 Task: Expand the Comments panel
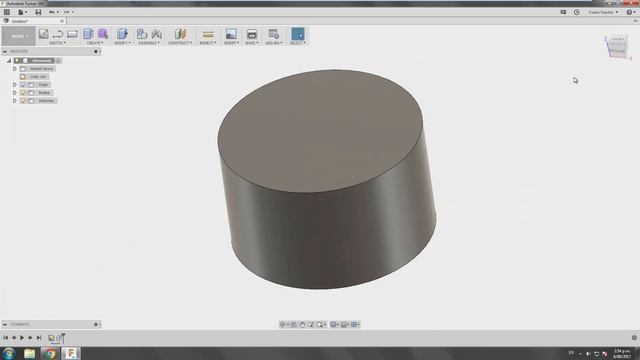5,324
